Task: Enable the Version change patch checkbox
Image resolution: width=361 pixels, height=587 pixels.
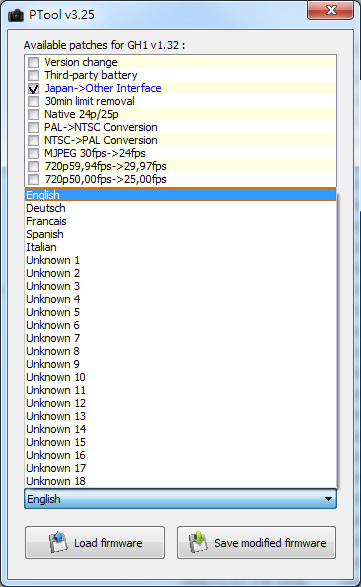Action: pyautogui.click(x=33, y=62)
